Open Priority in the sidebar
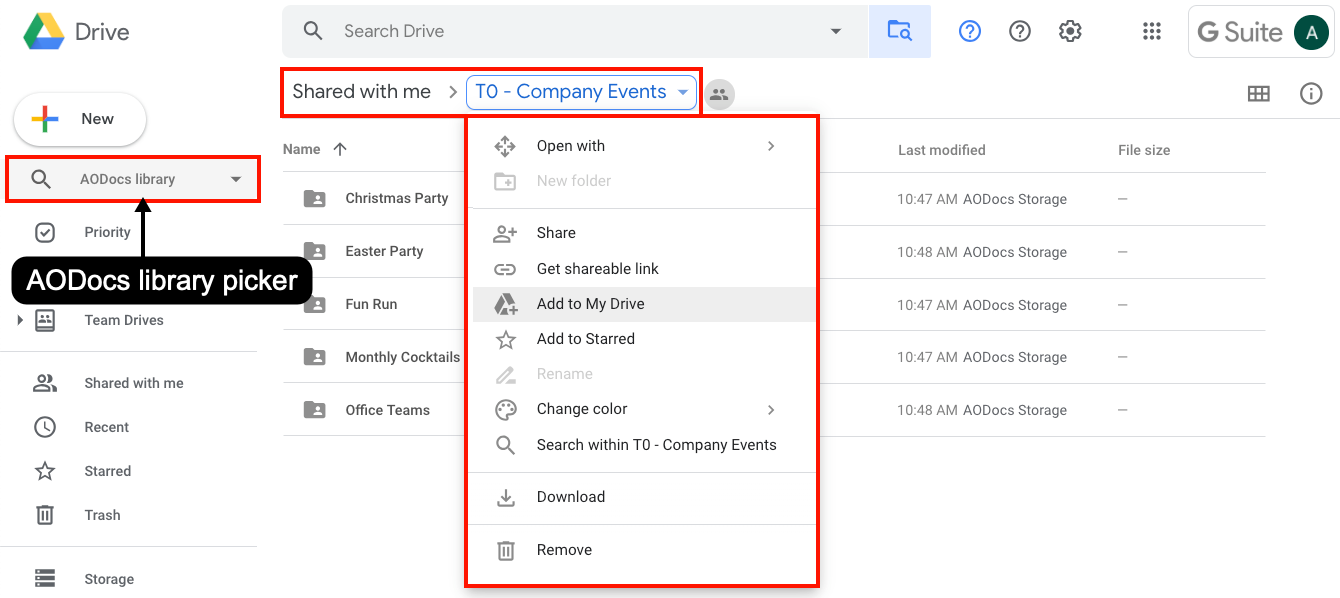 [x=107, y=232]
